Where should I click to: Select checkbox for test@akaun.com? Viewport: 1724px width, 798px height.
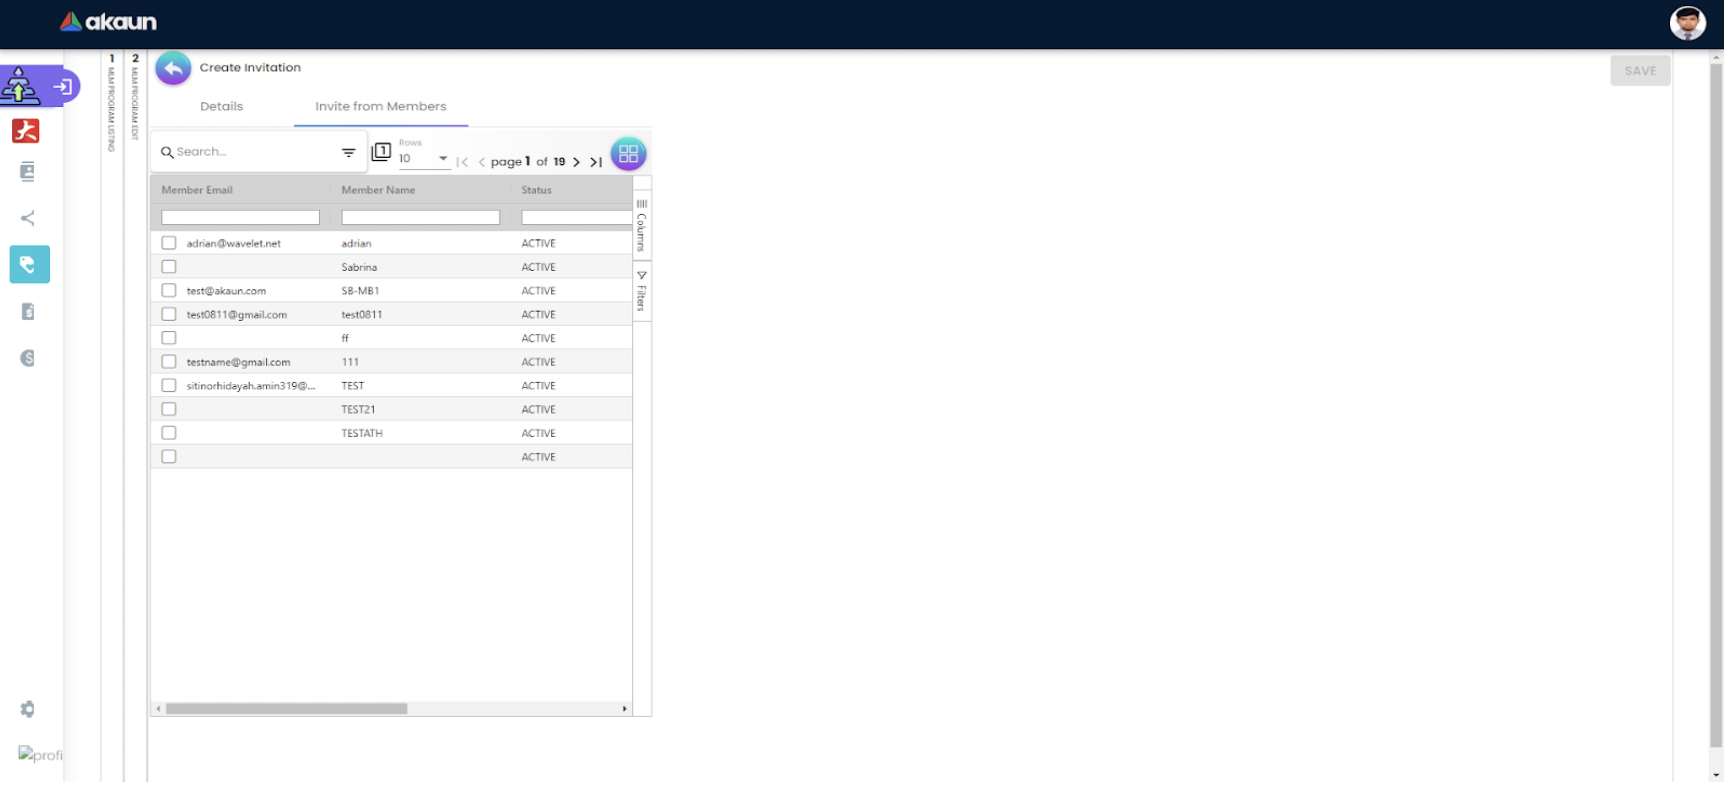coord(169,290)
